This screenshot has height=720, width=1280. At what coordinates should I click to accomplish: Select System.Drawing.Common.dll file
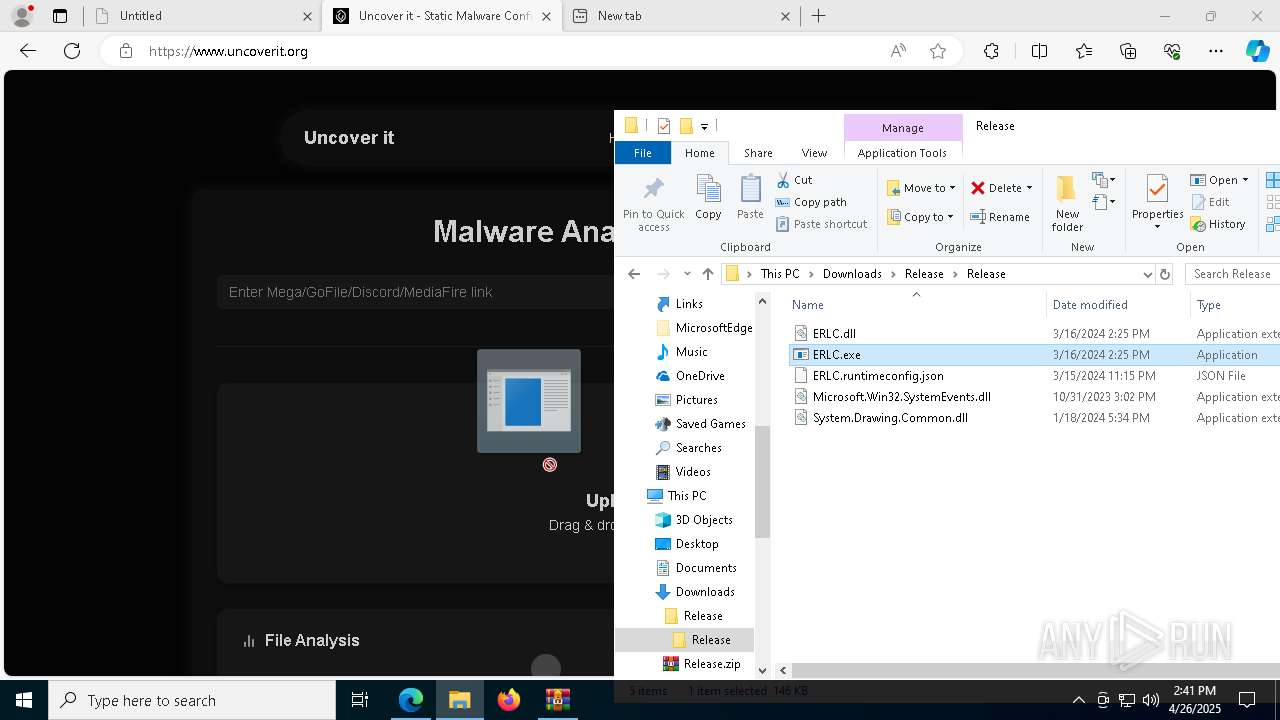click(890, 418)
